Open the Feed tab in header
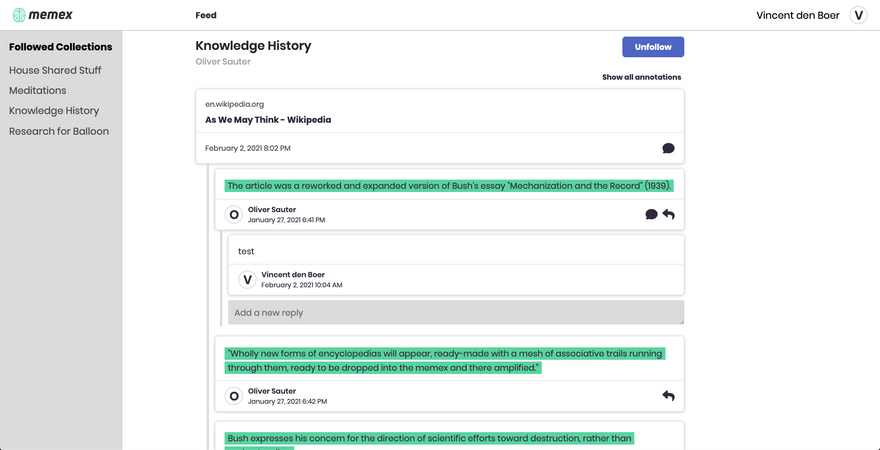 pyautogui.click(x=206, y=15)
